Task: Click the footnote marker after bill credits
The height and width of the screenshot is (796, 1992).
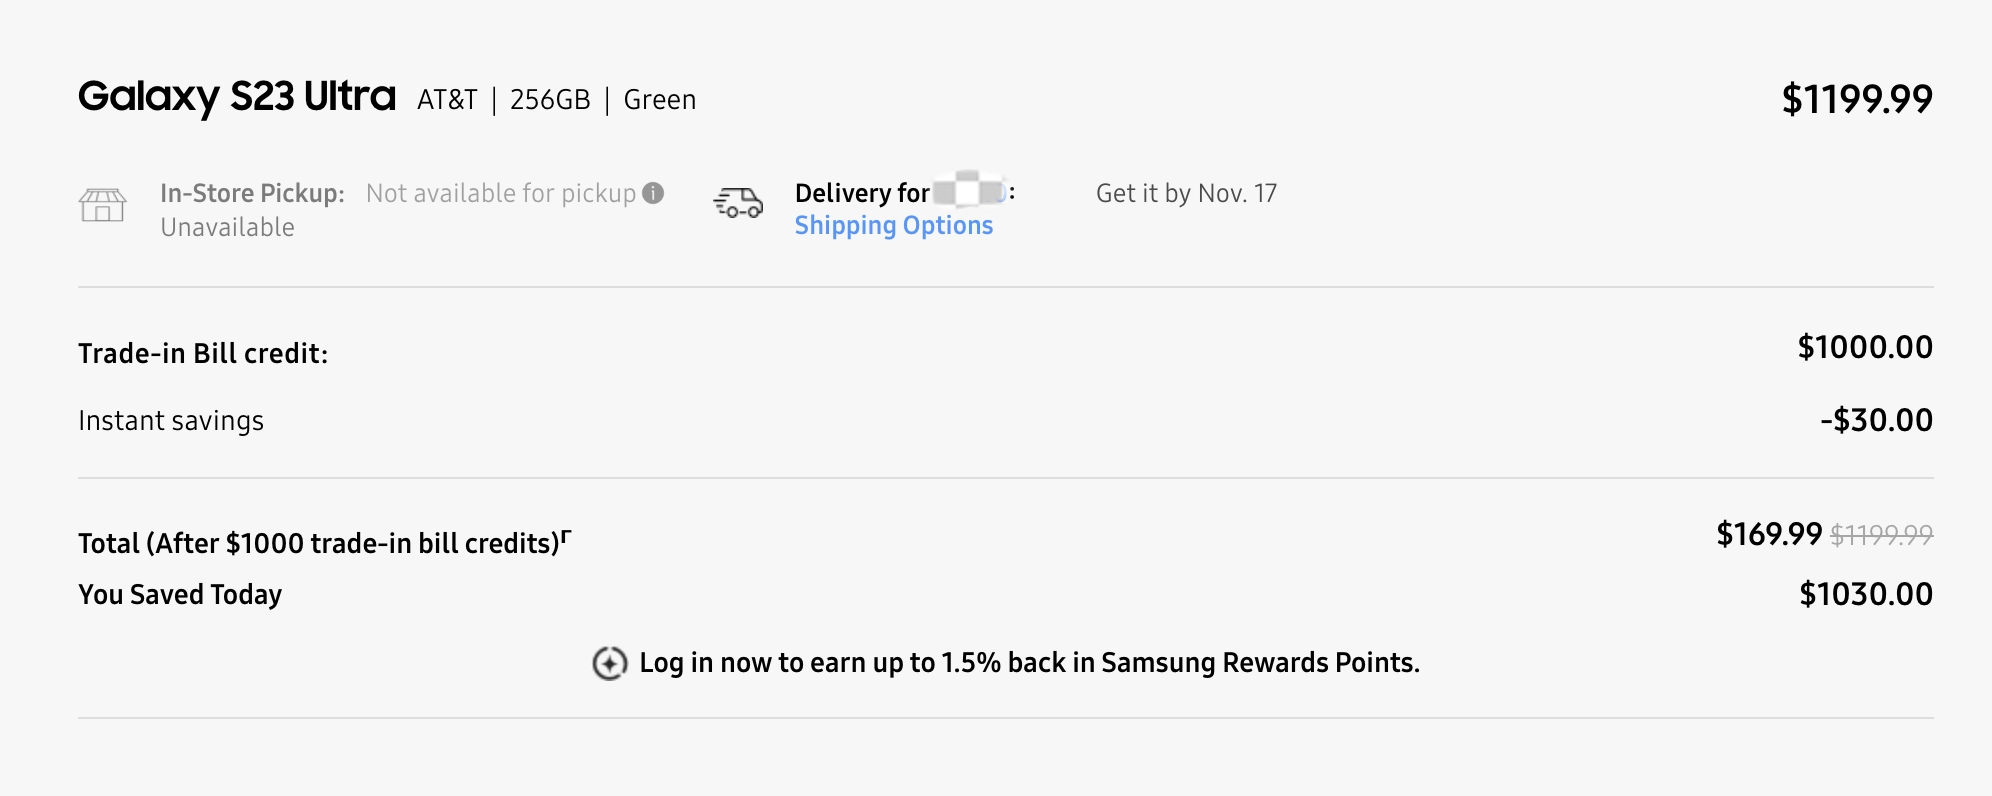Action: (x=566, y=536)
